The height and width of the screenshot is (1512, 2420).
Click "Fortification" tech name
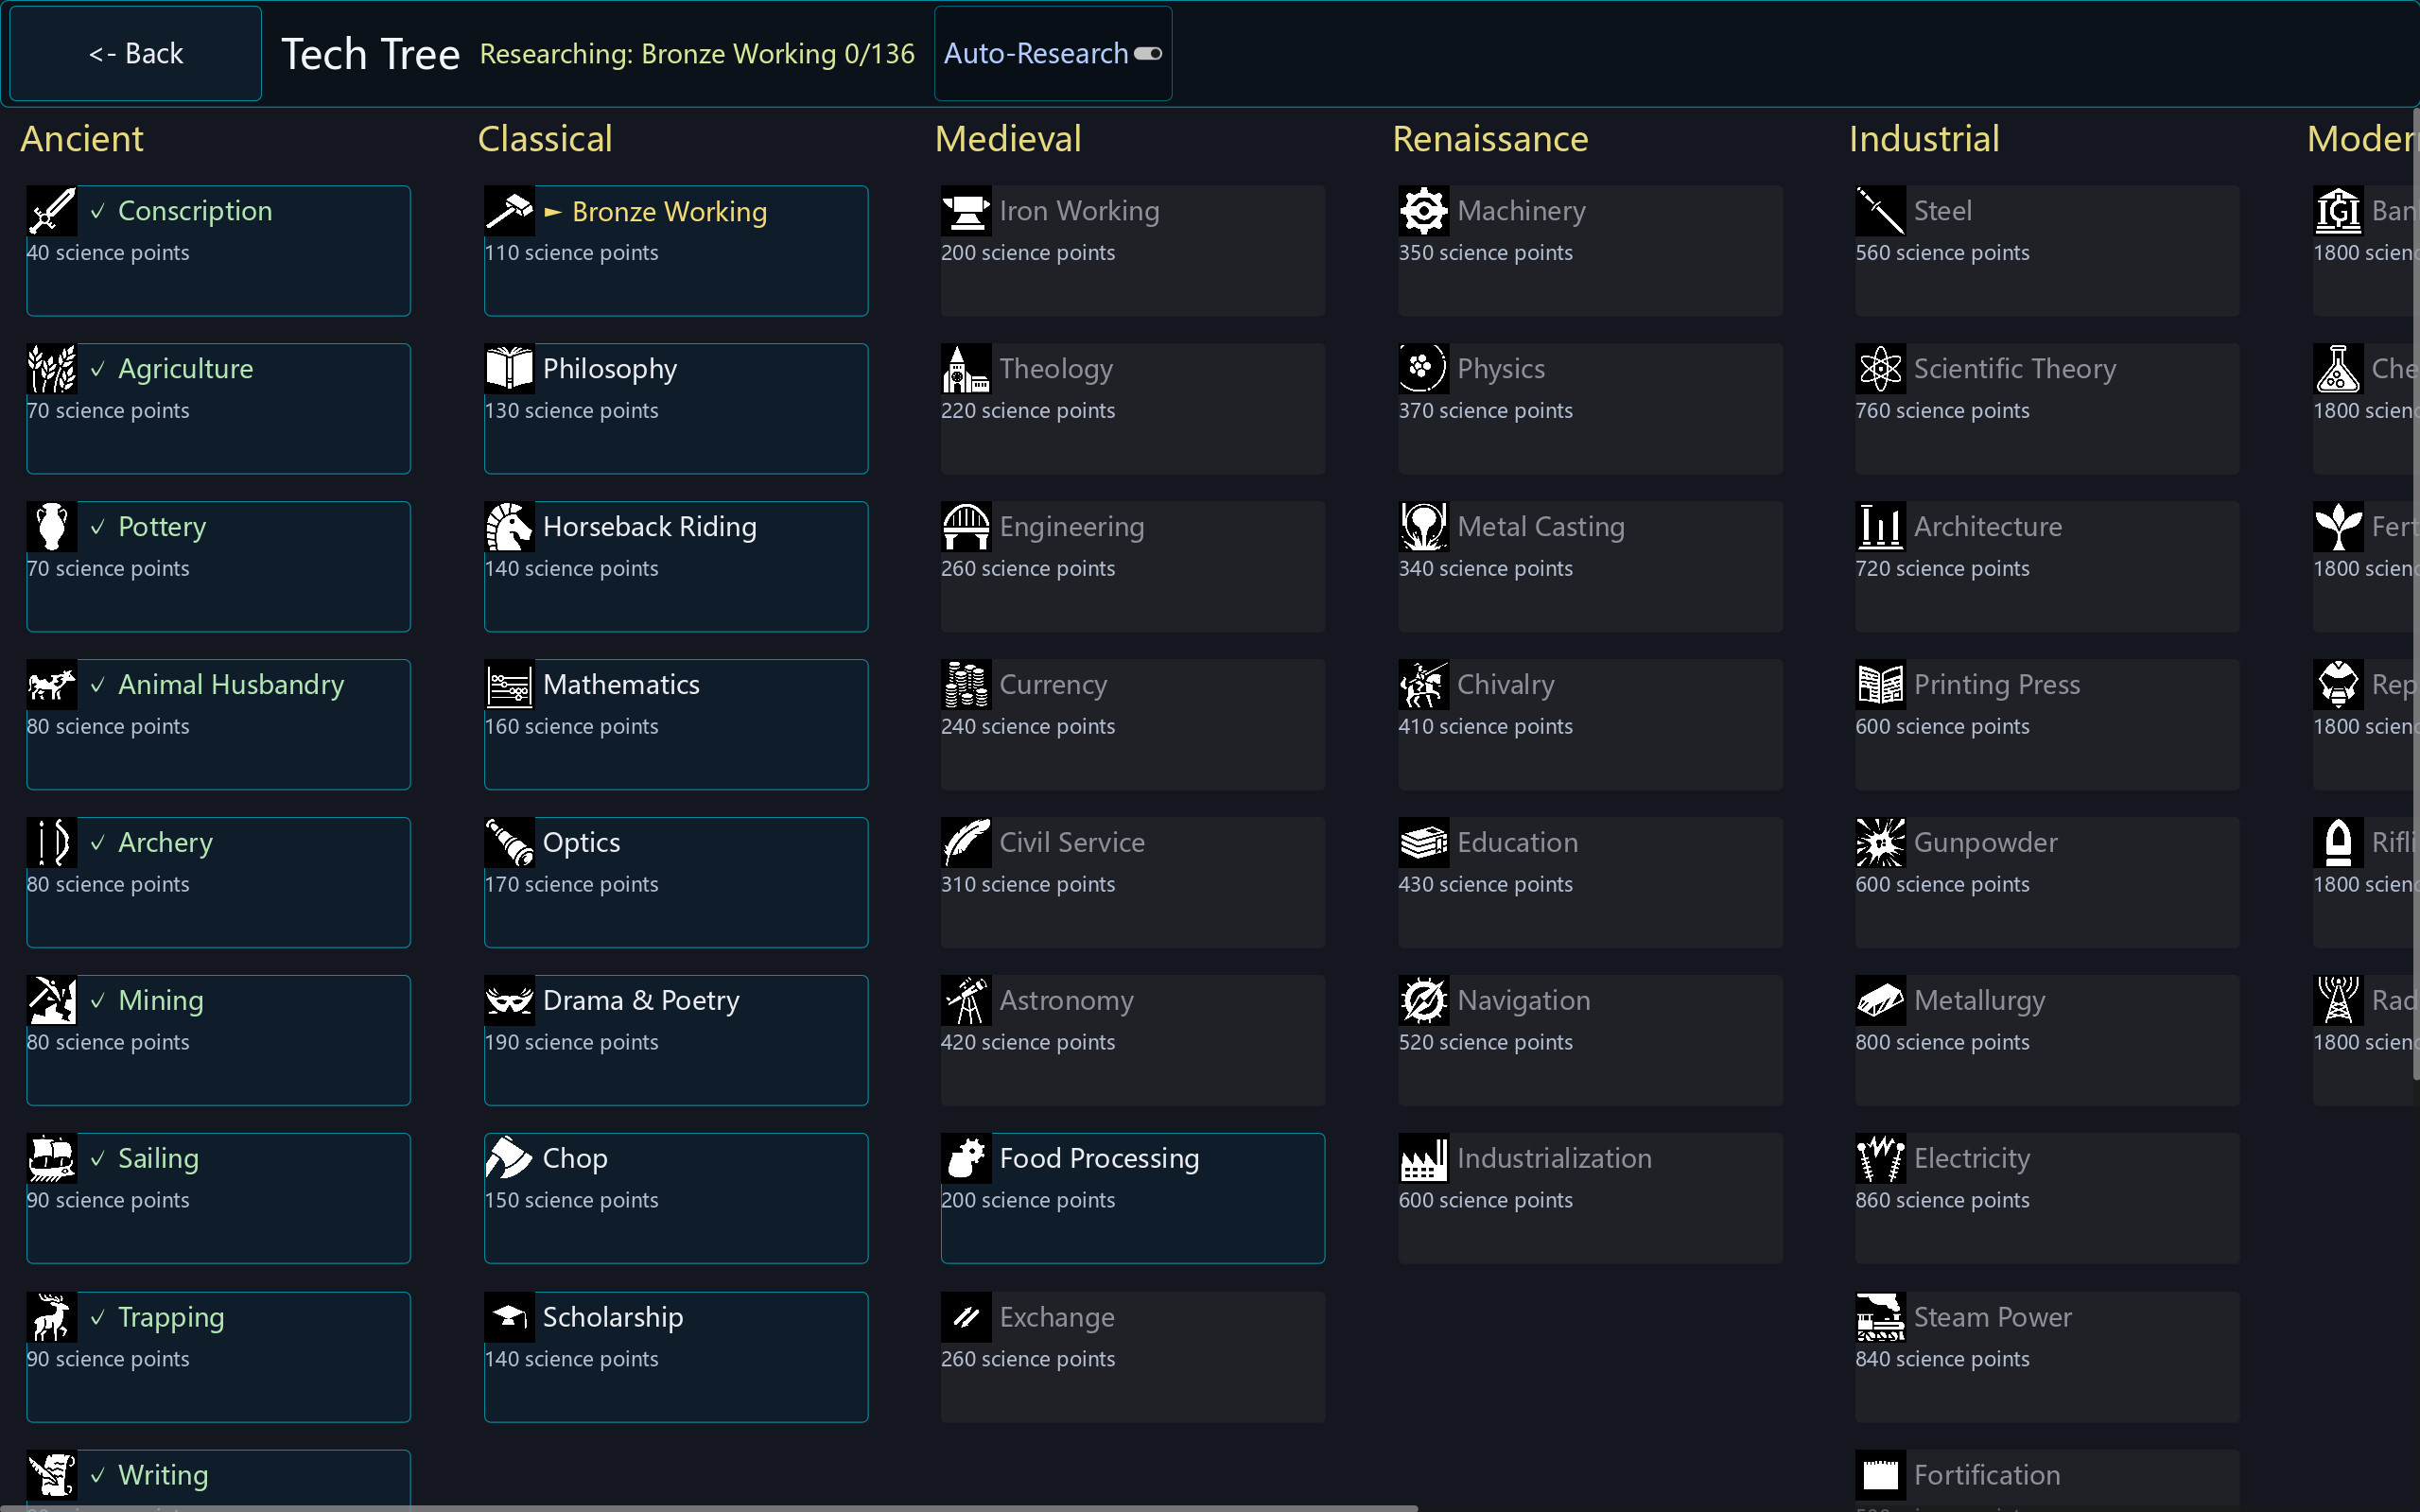(x=1987, y=1475)
